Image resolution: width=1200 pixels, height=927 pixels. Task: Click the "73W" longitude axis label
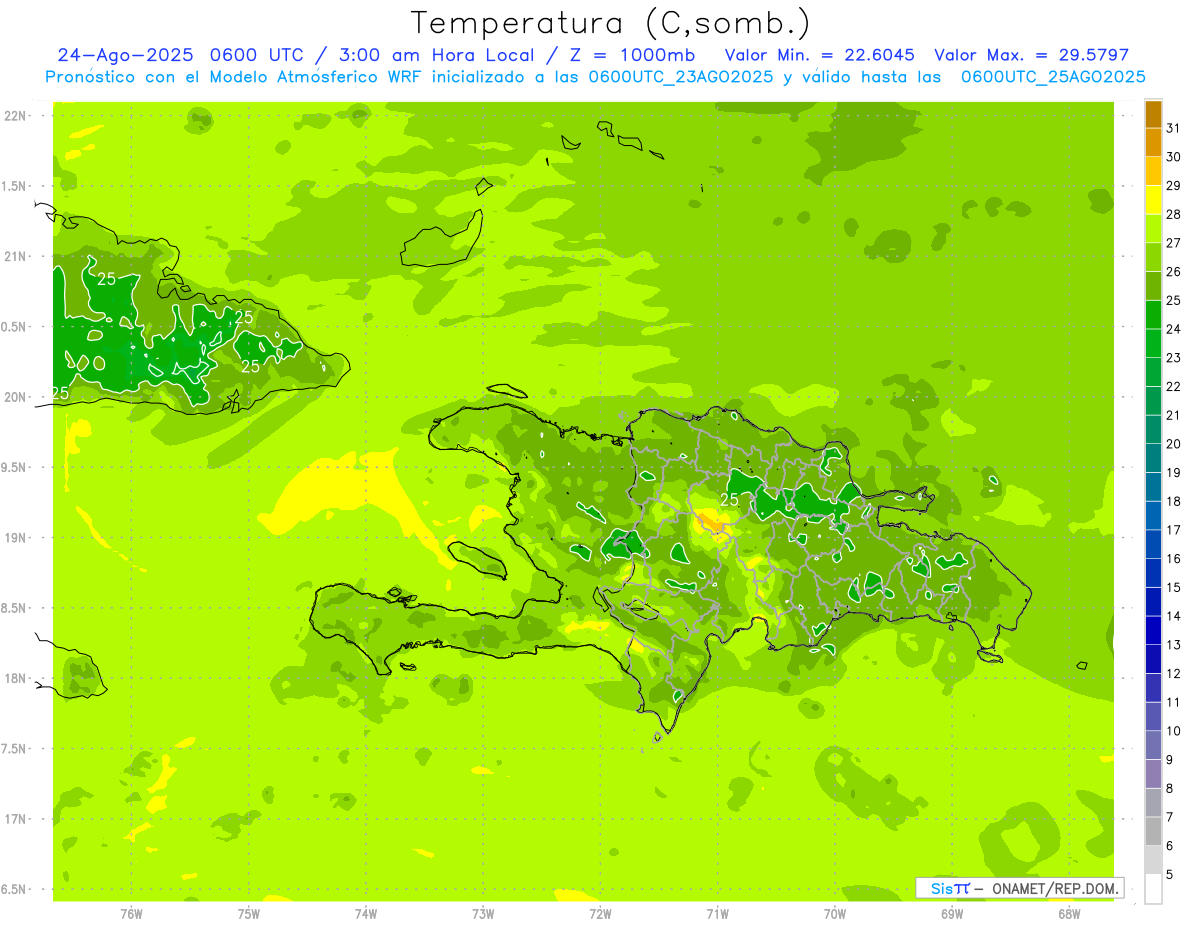coord(483,913)
